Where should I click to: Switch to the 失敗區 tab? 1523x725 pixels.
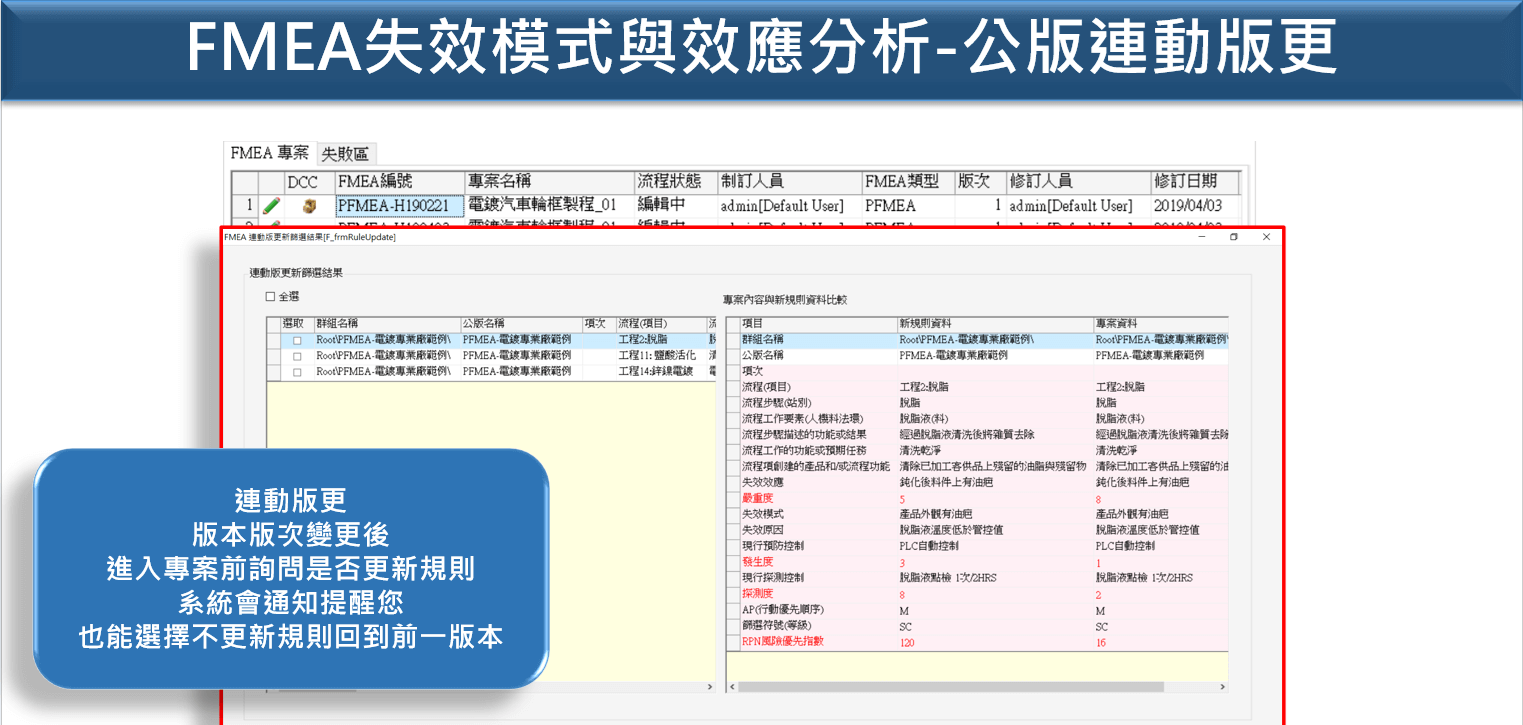click(345, 154)
